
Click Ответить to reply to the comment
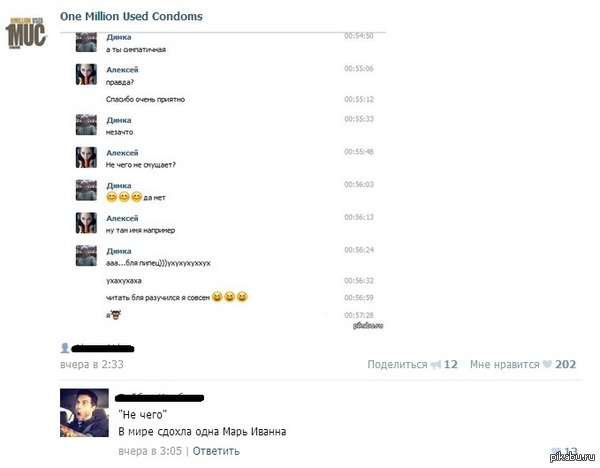tap(216, 451)
